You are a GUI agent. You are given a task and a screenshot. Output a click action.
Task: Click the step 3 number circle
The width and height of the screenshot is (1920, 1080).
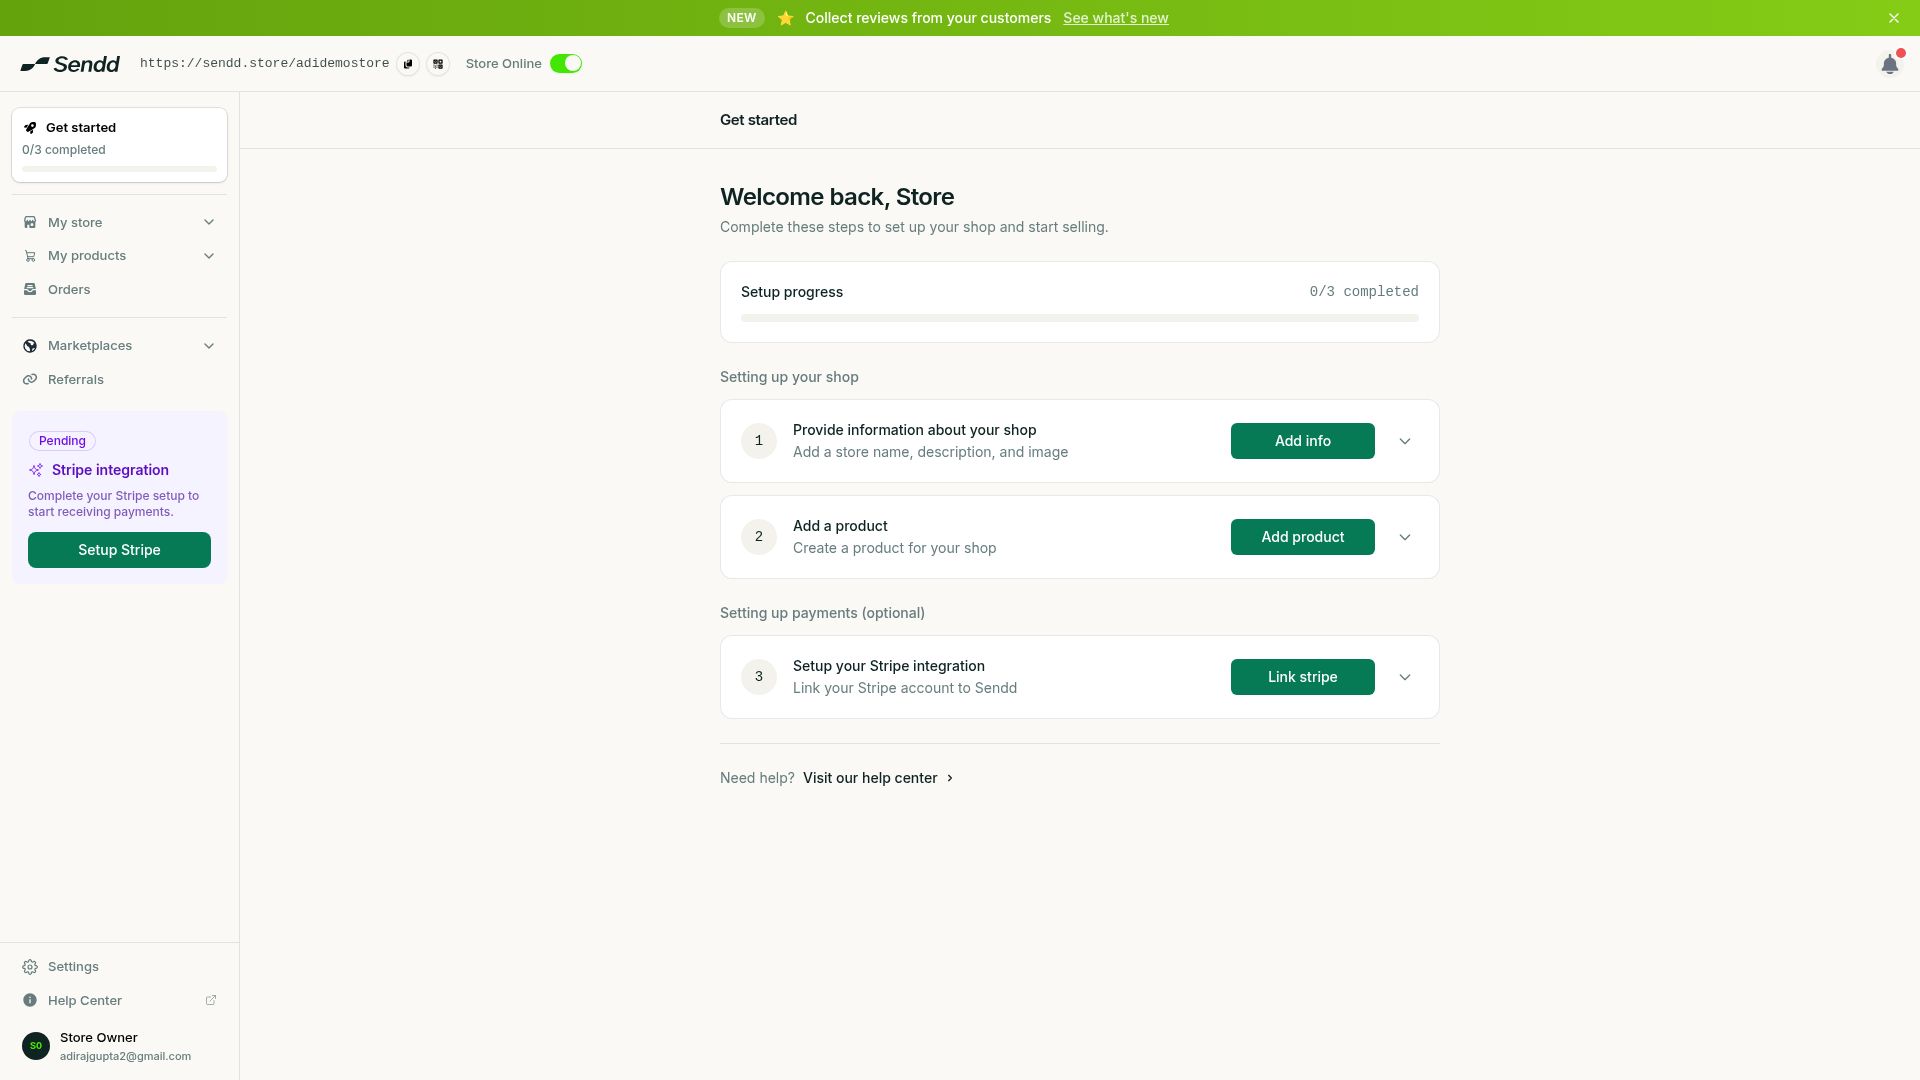[x=759, y=677]
